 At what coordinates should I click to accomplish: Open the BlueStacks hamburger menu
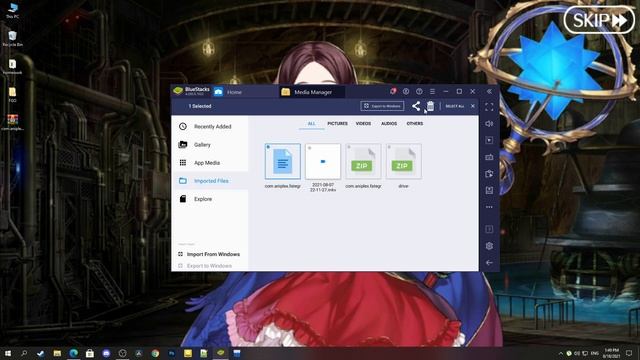432,91
